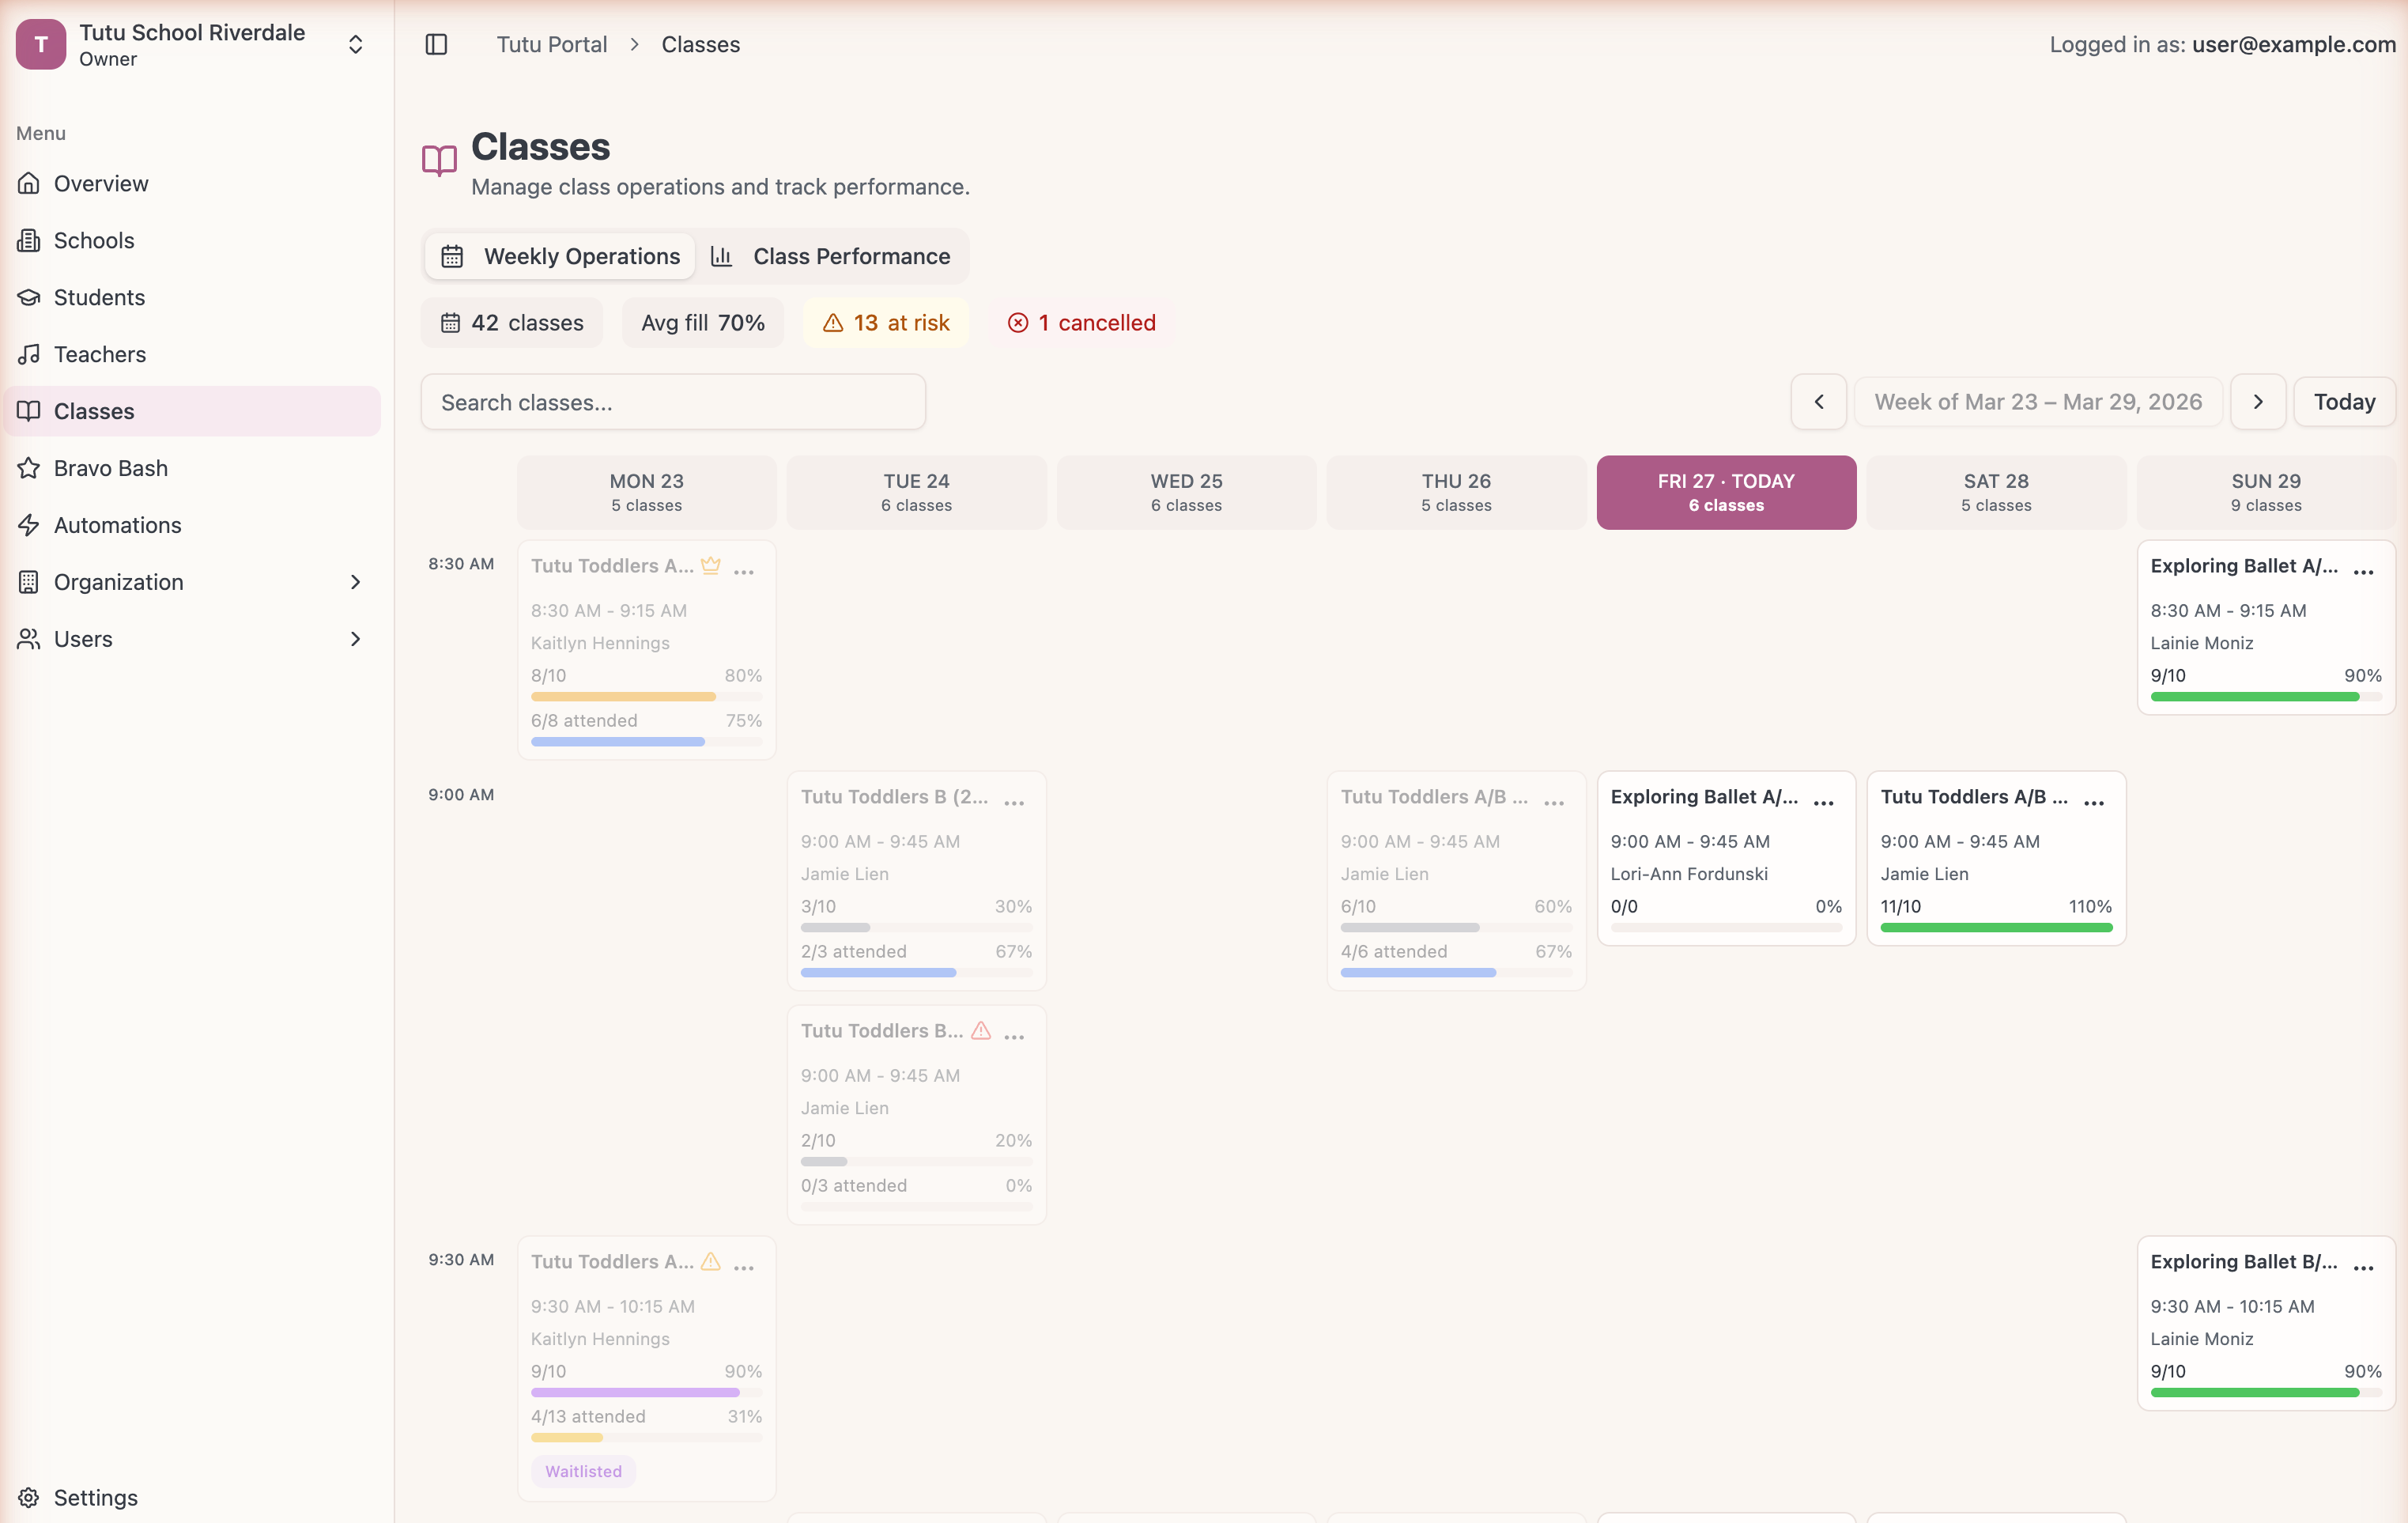Screen dimensions: 2408x1523
Task: Open the three-dot menu on Friday's Exploring Ballet card
Action: click(1824, 802)
